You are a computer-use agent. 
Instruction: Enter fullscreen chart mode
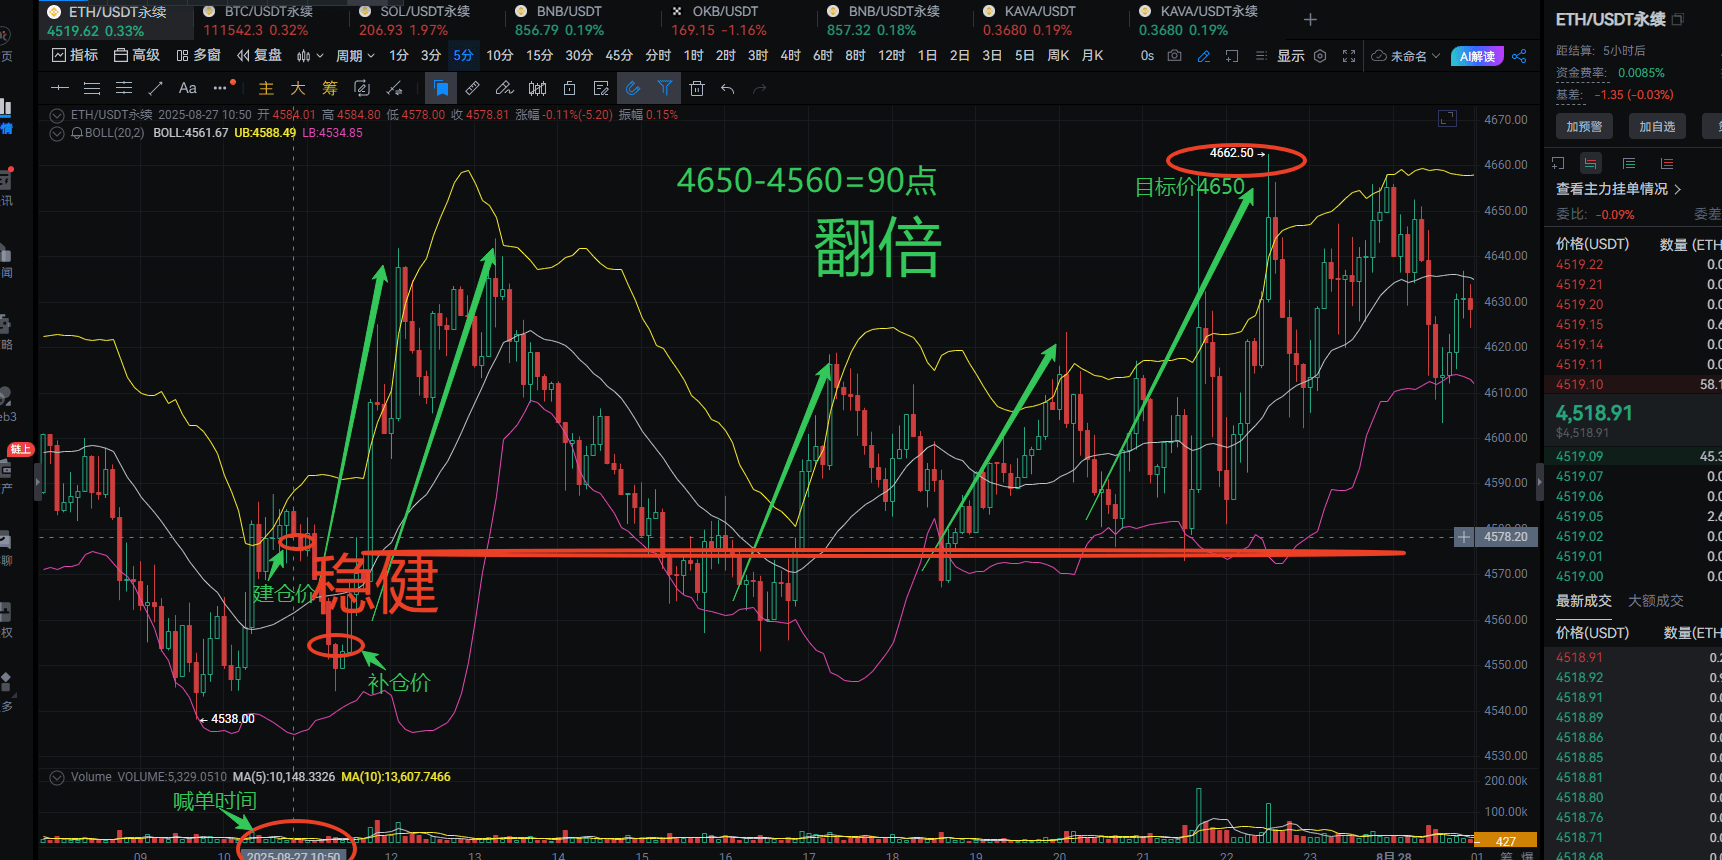coord(1349,56)
